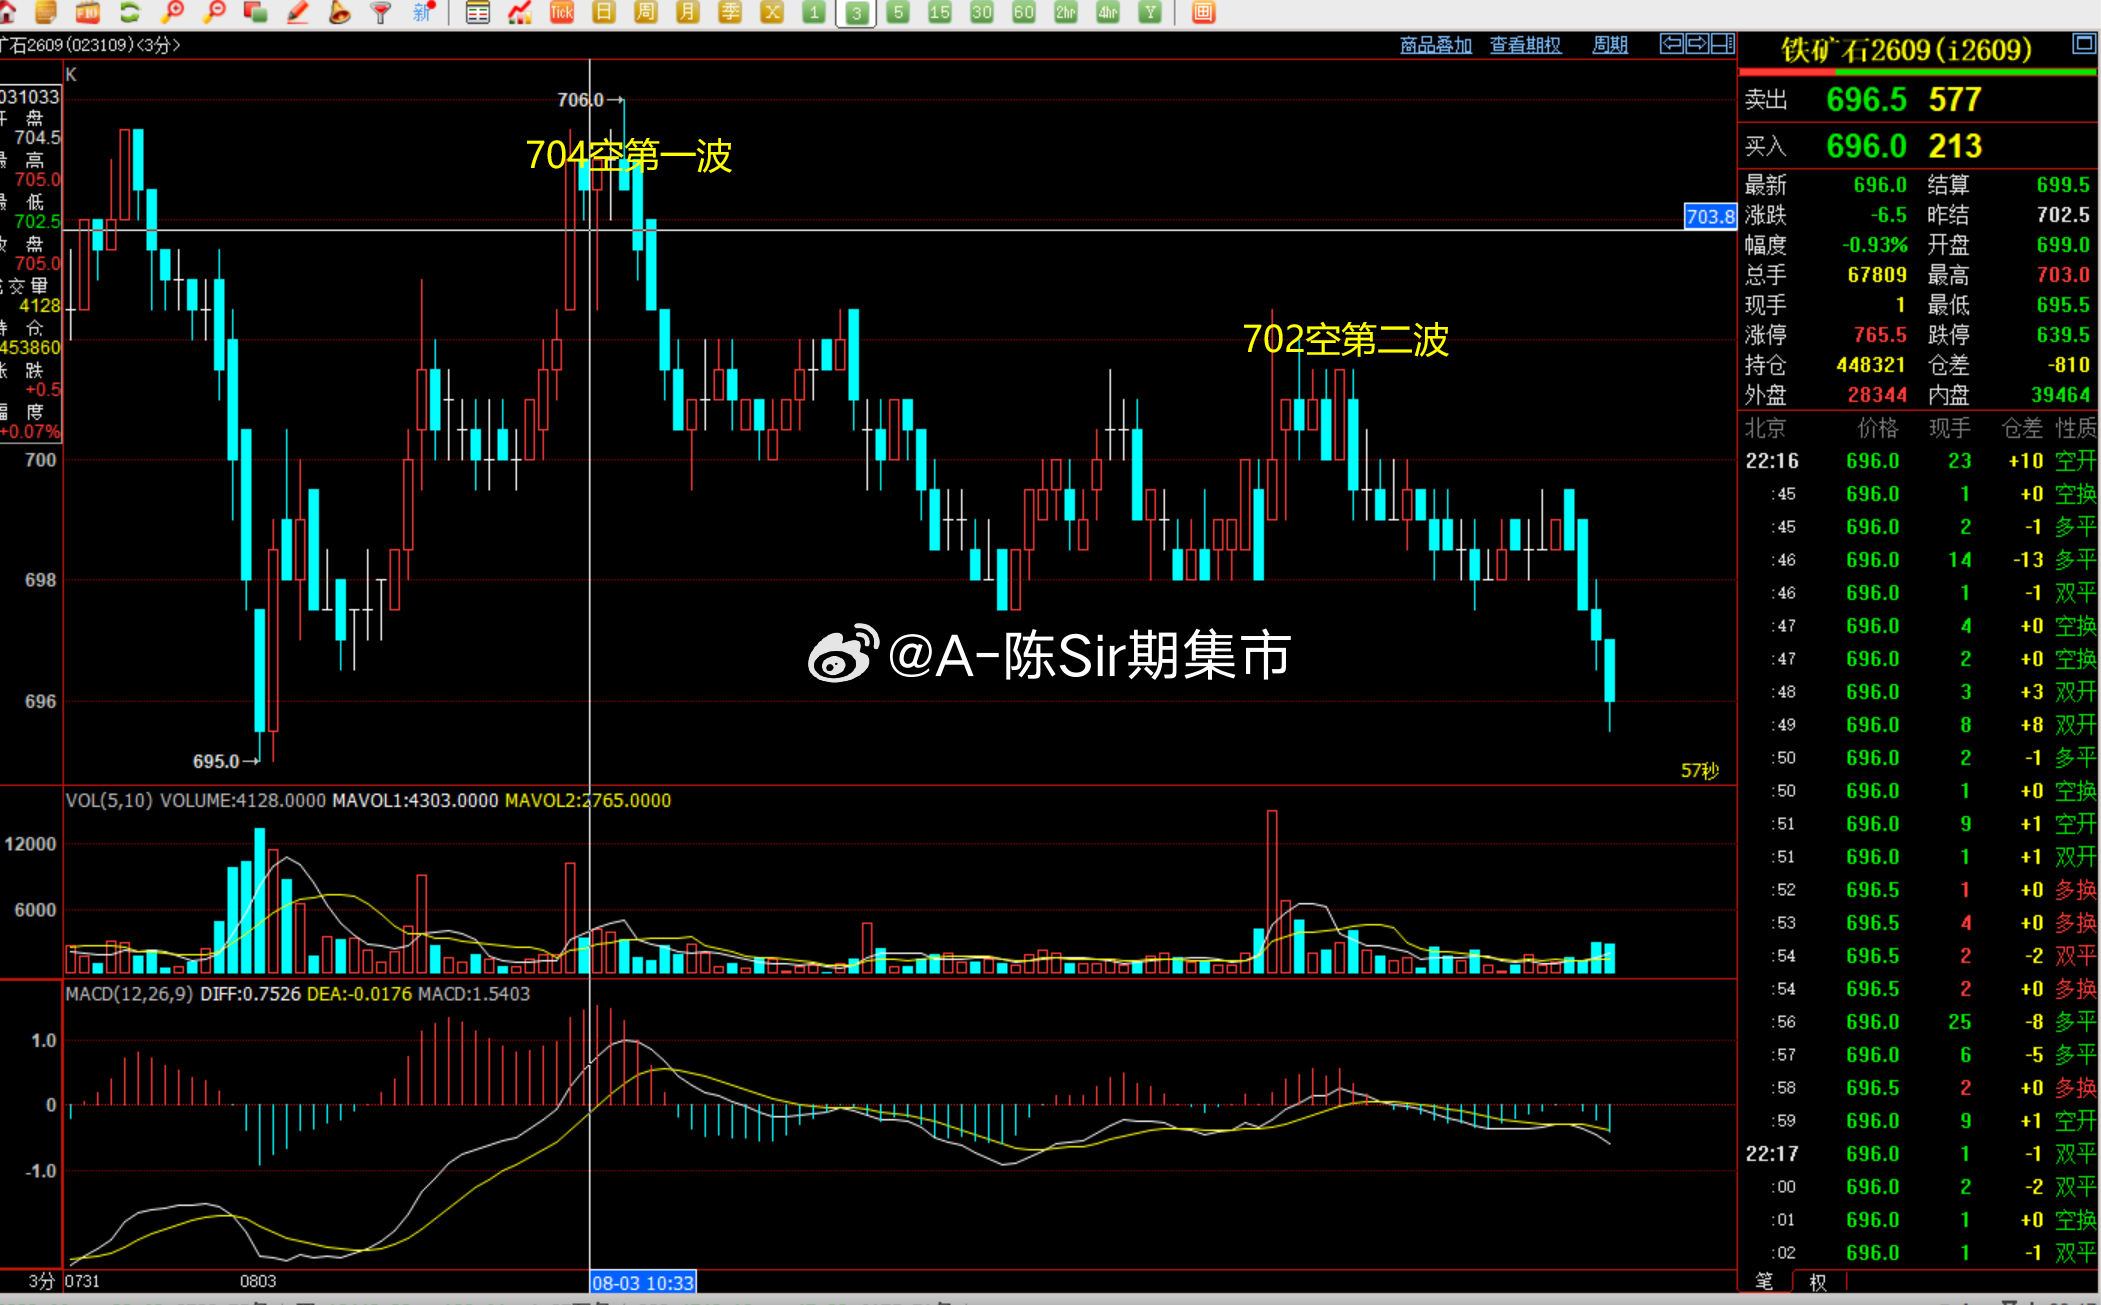The height and width of the screenshot is (1305, 2101).
Task: Click the 57秒 countdown timer
Action: pos(1699,770)
